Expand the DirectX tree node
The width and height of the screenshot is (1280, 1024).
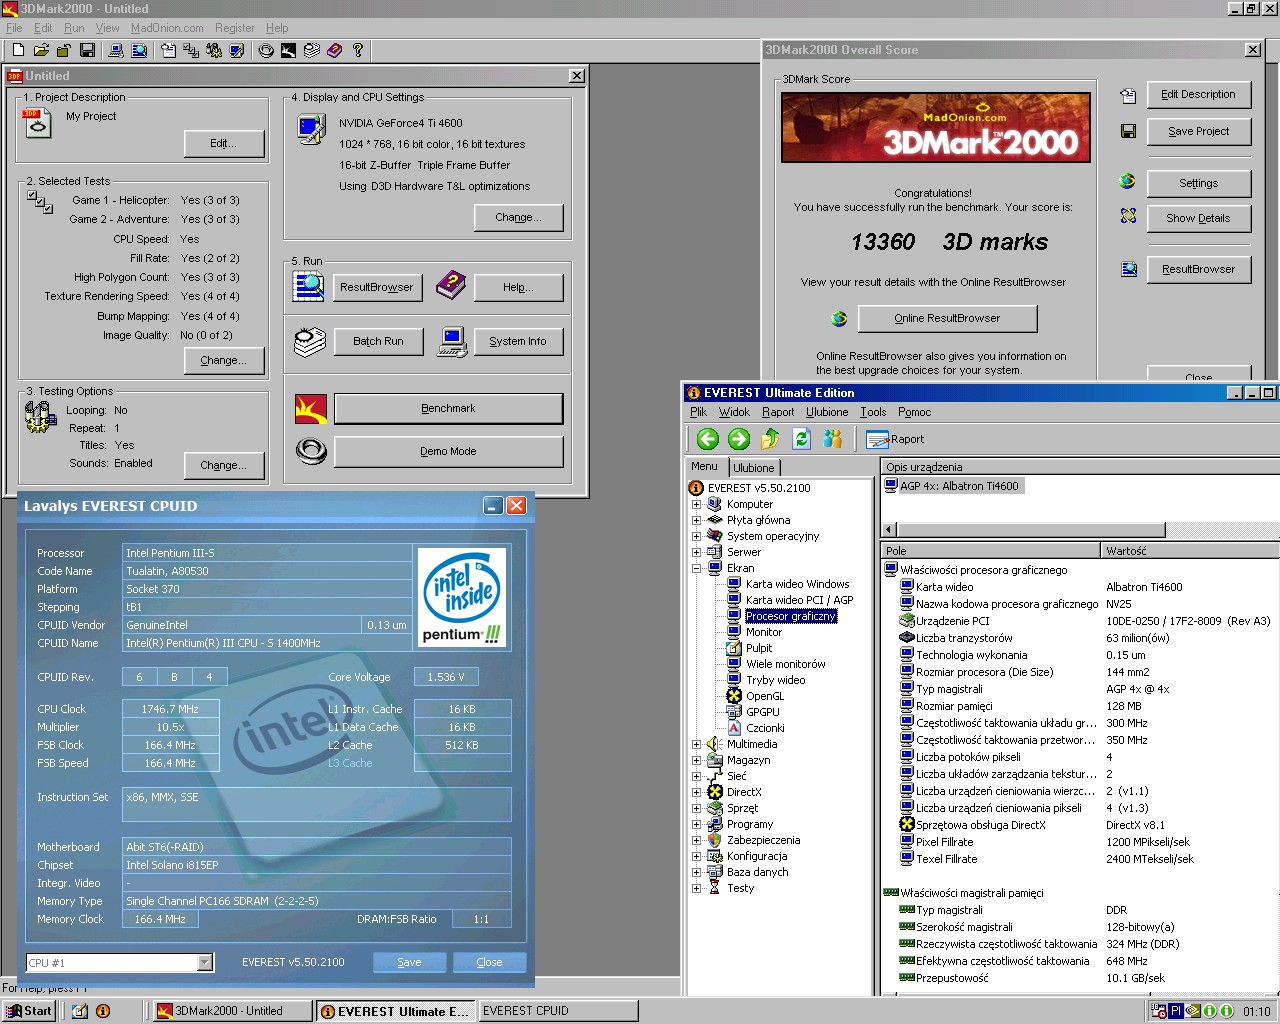pyautogui.click(x=696, y=792)
